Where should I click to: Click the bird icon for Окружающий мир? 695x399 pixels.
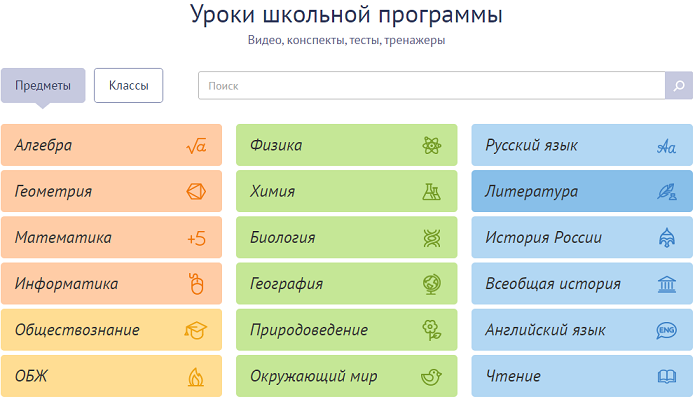coord(431,377)
